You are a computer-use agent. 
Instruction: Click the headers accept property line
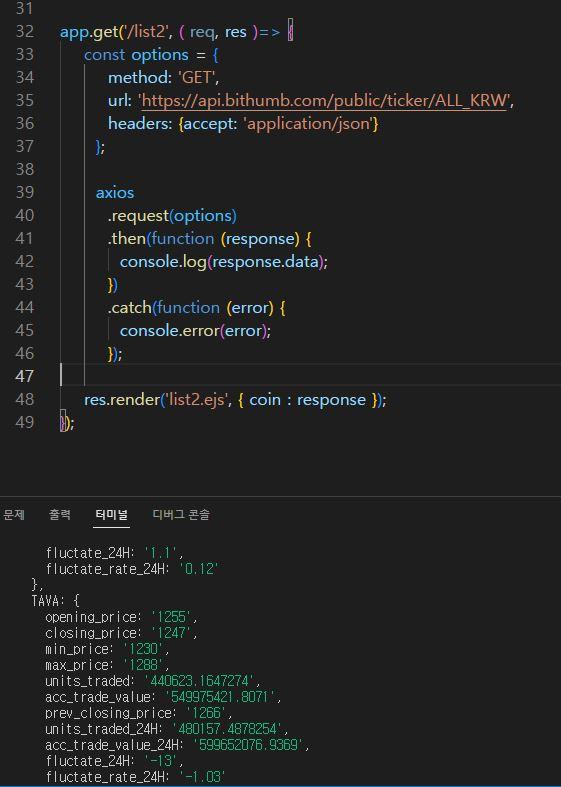(243, 123)
